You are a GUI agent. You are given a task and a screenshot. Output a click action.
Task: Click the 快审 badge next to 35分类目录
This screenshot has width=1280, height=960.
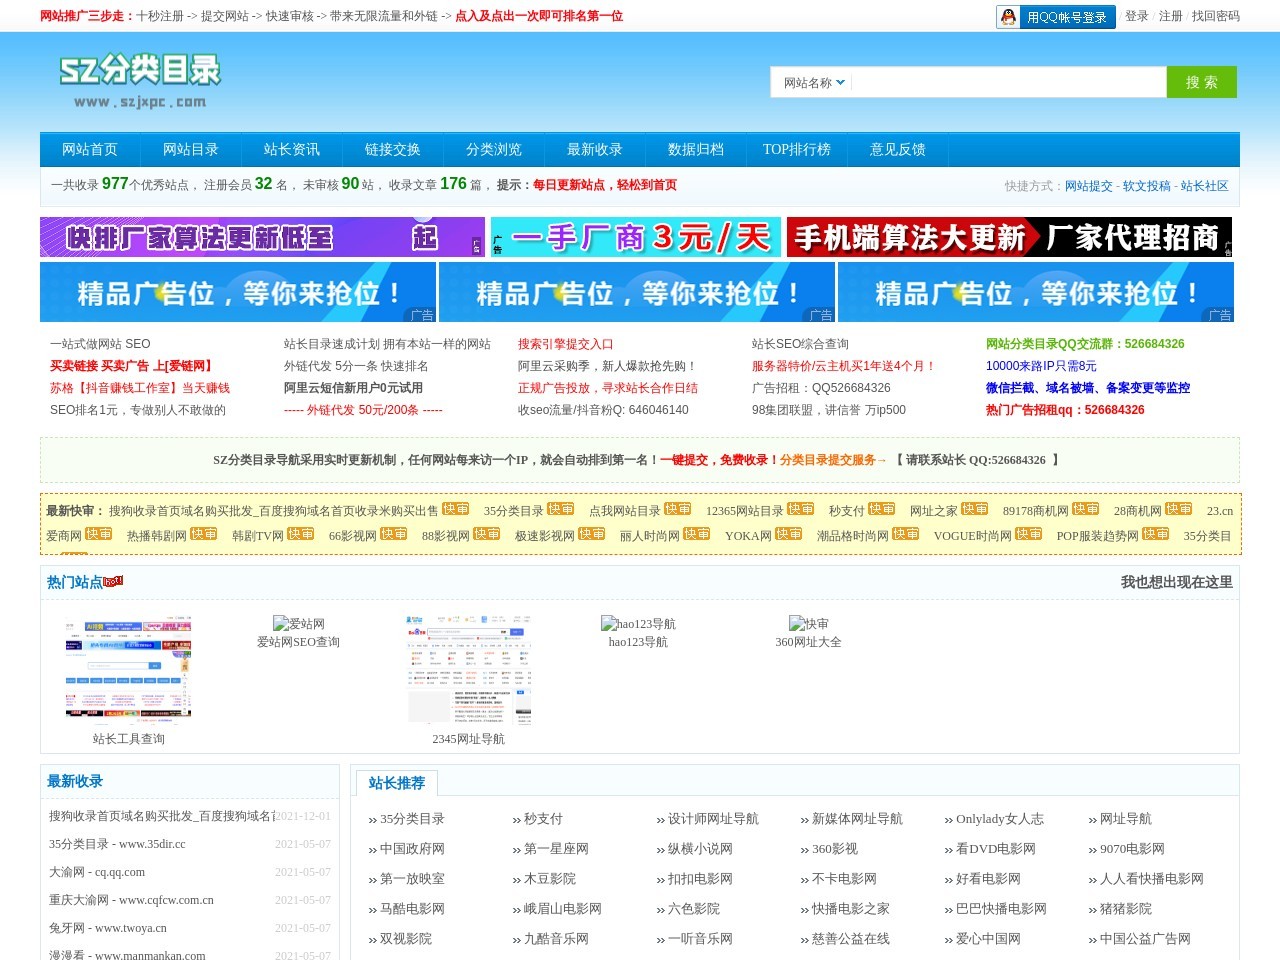[560, 509]
